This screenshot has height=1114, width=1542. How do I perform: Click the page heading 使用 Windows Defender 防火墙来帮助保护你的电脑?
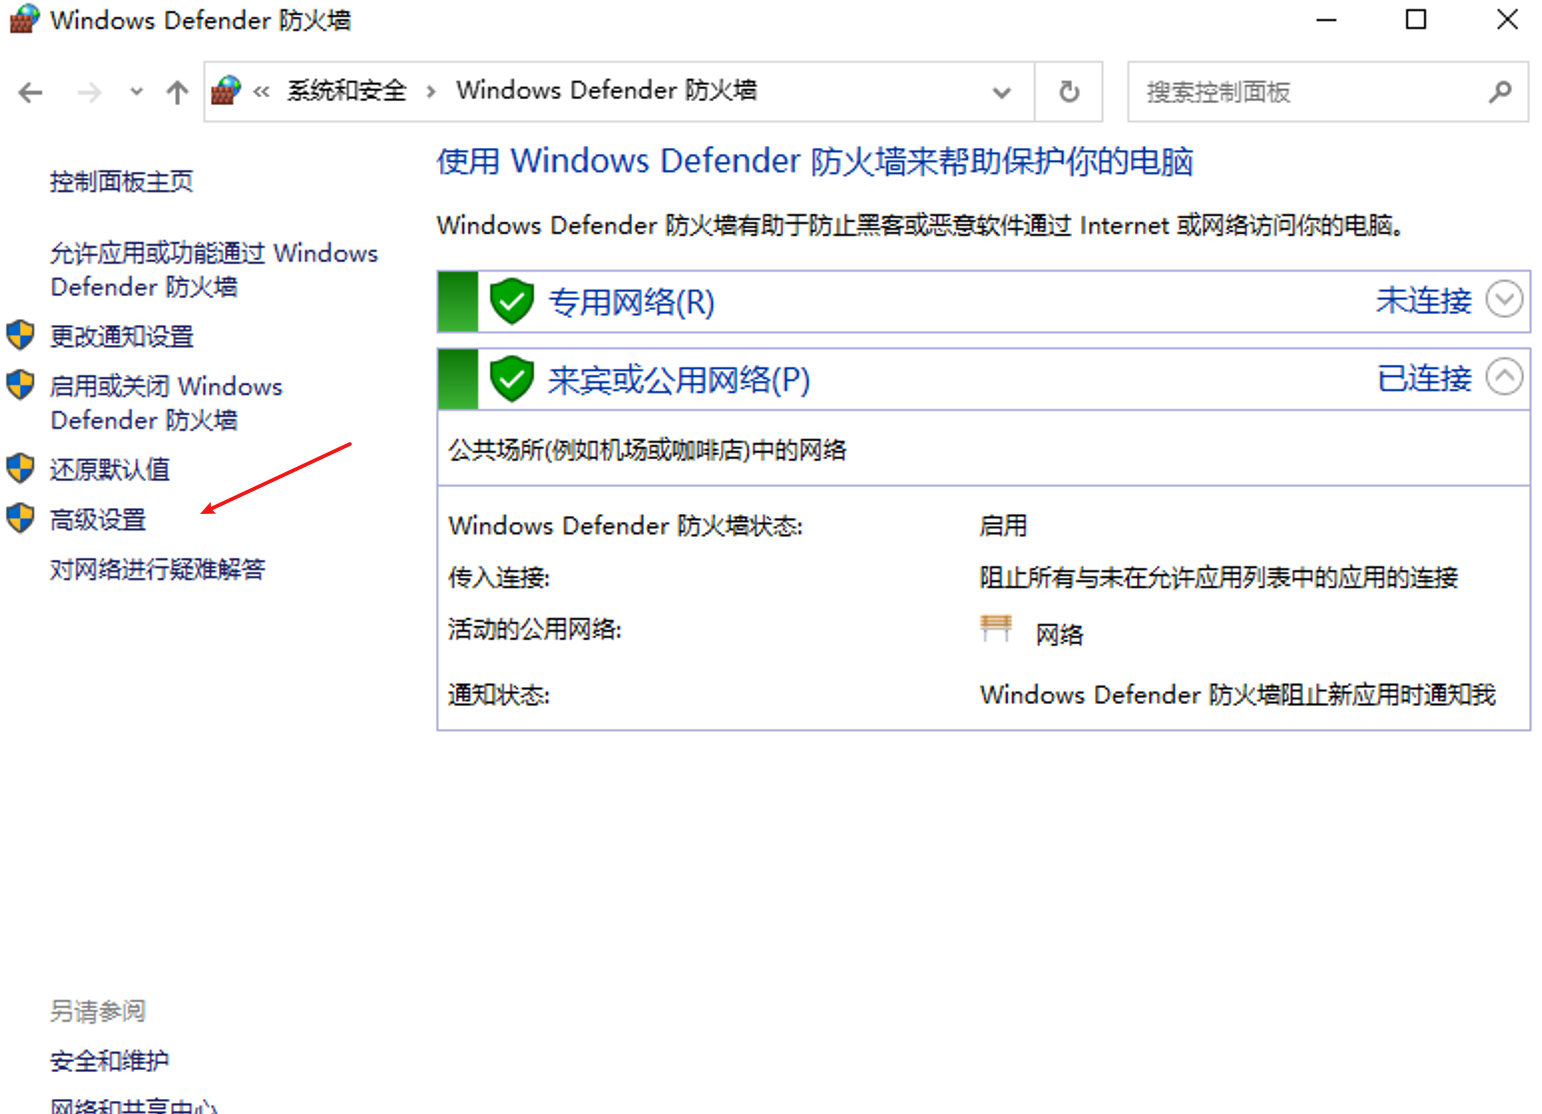815,161
